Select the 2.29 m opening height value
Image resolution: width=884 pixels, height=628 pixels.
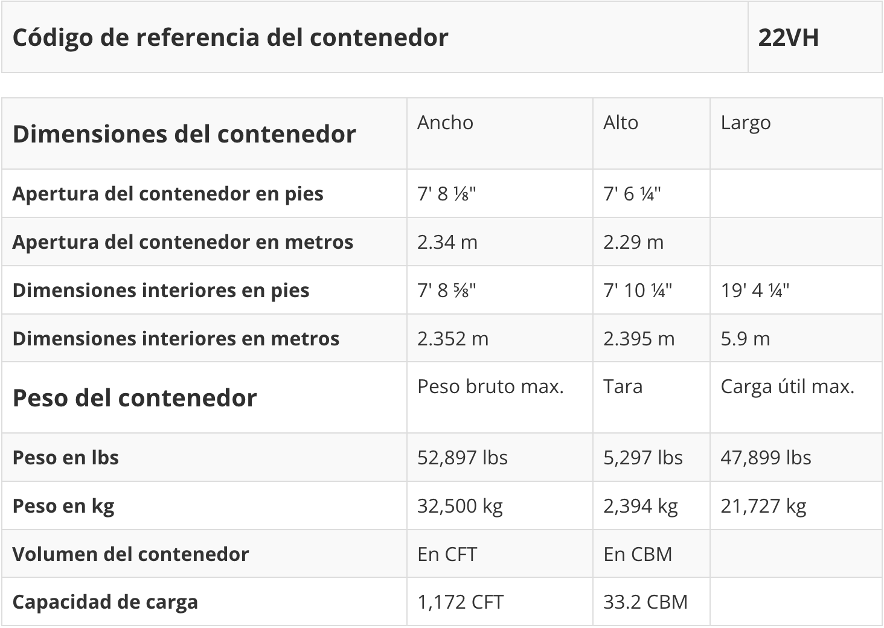[x=633, y=242]
